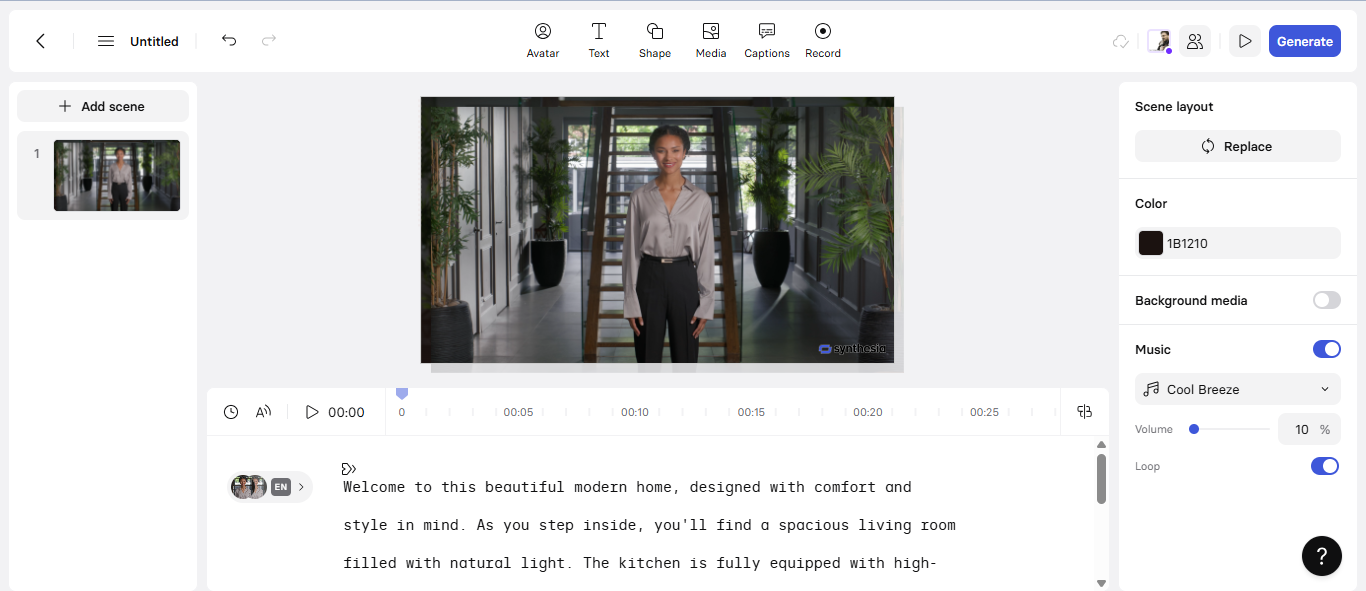1366x591 pixels.
Task: Open the Avatar tool
Action: [543, 41]
